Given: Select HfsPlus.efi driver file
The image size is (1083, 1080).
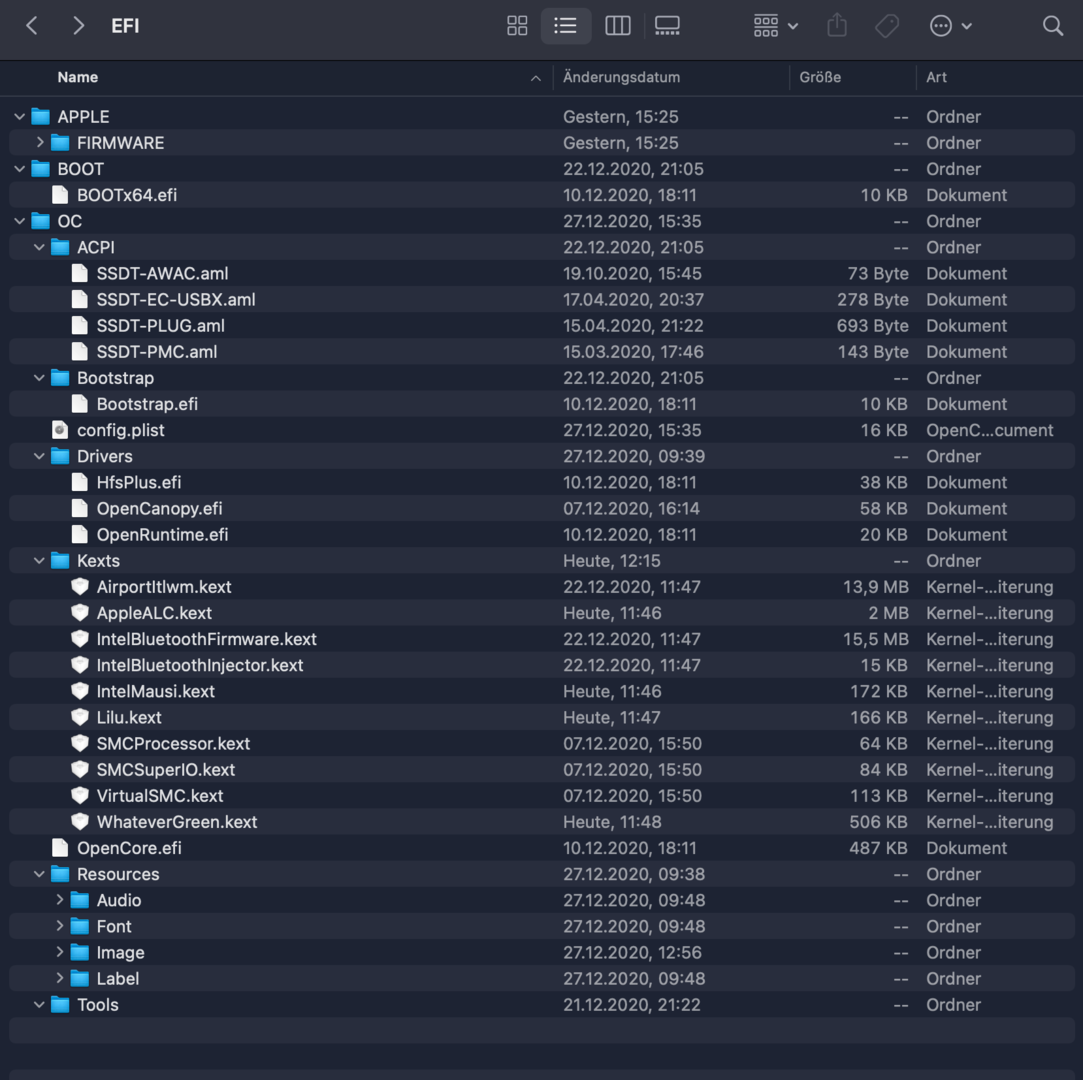Looking at the screenshot, I should pos(139,483).
